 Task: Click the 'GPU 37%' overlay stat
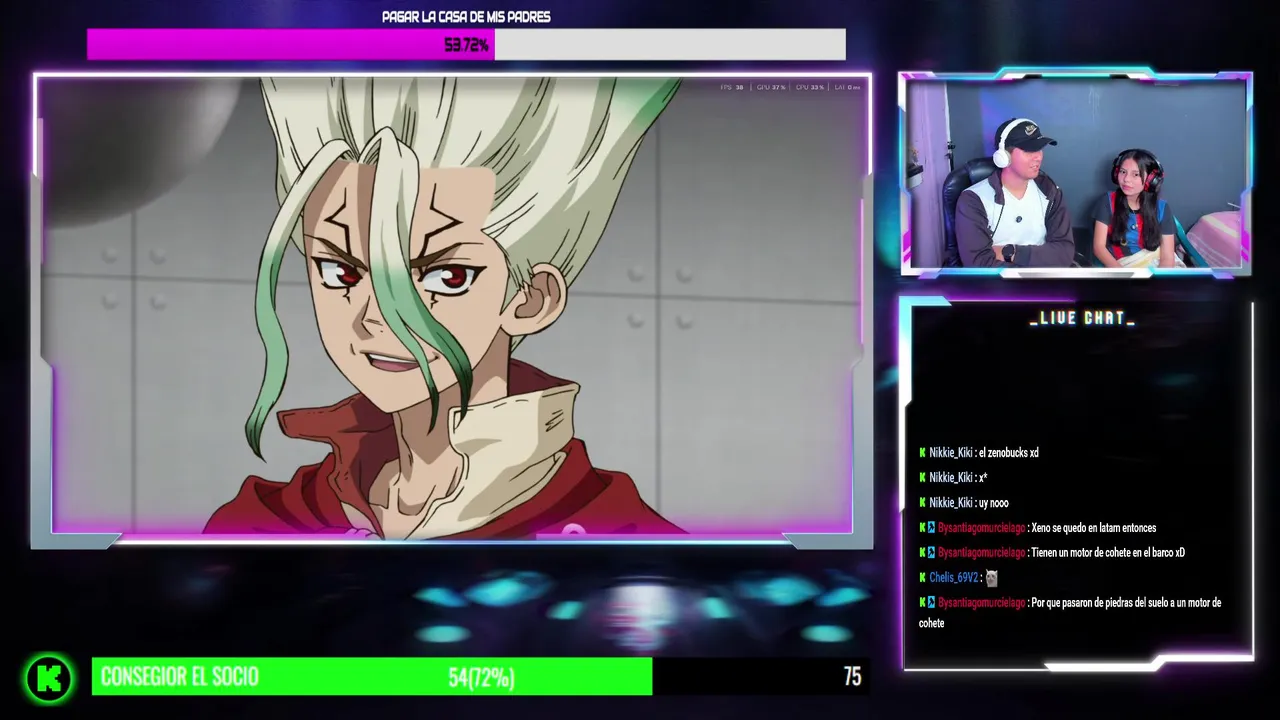click(x=771, y=88)
